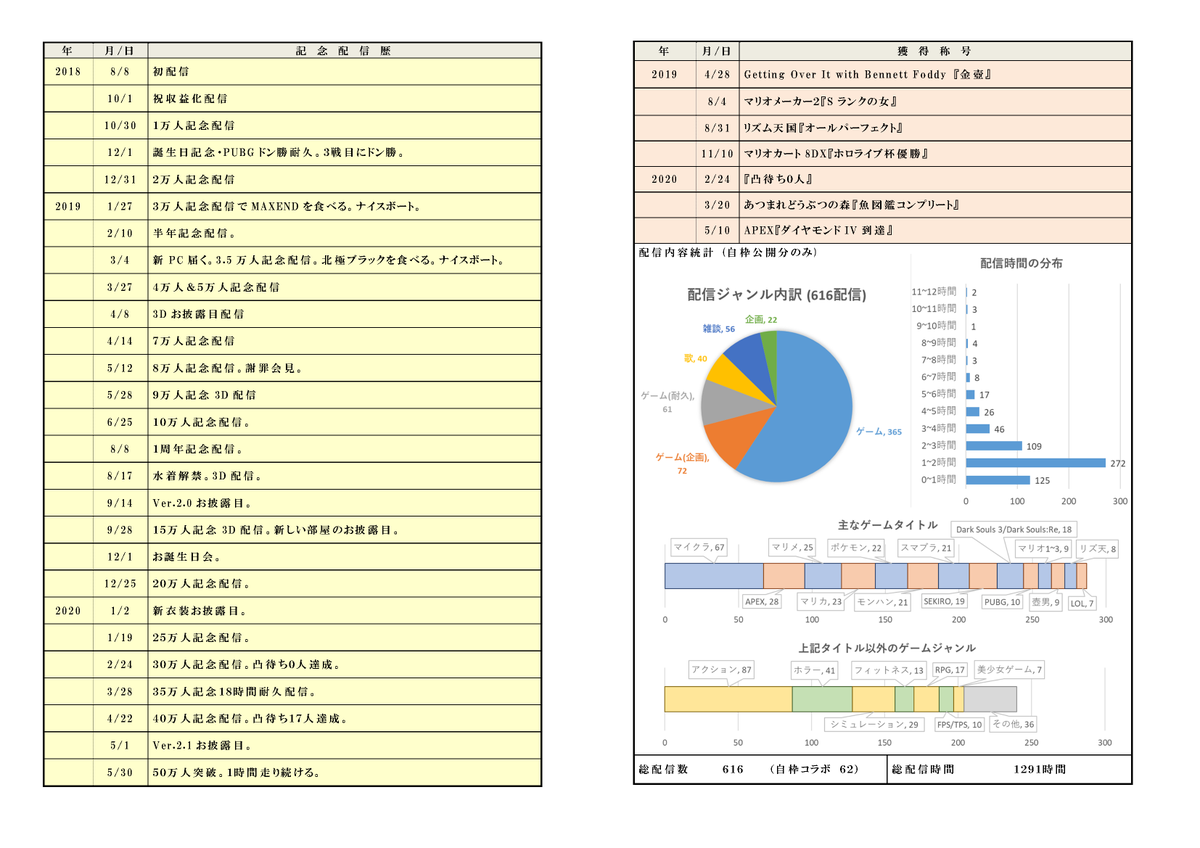
Task: Click the 0~1時間 bar showing 125
Action: click(998, 480)
